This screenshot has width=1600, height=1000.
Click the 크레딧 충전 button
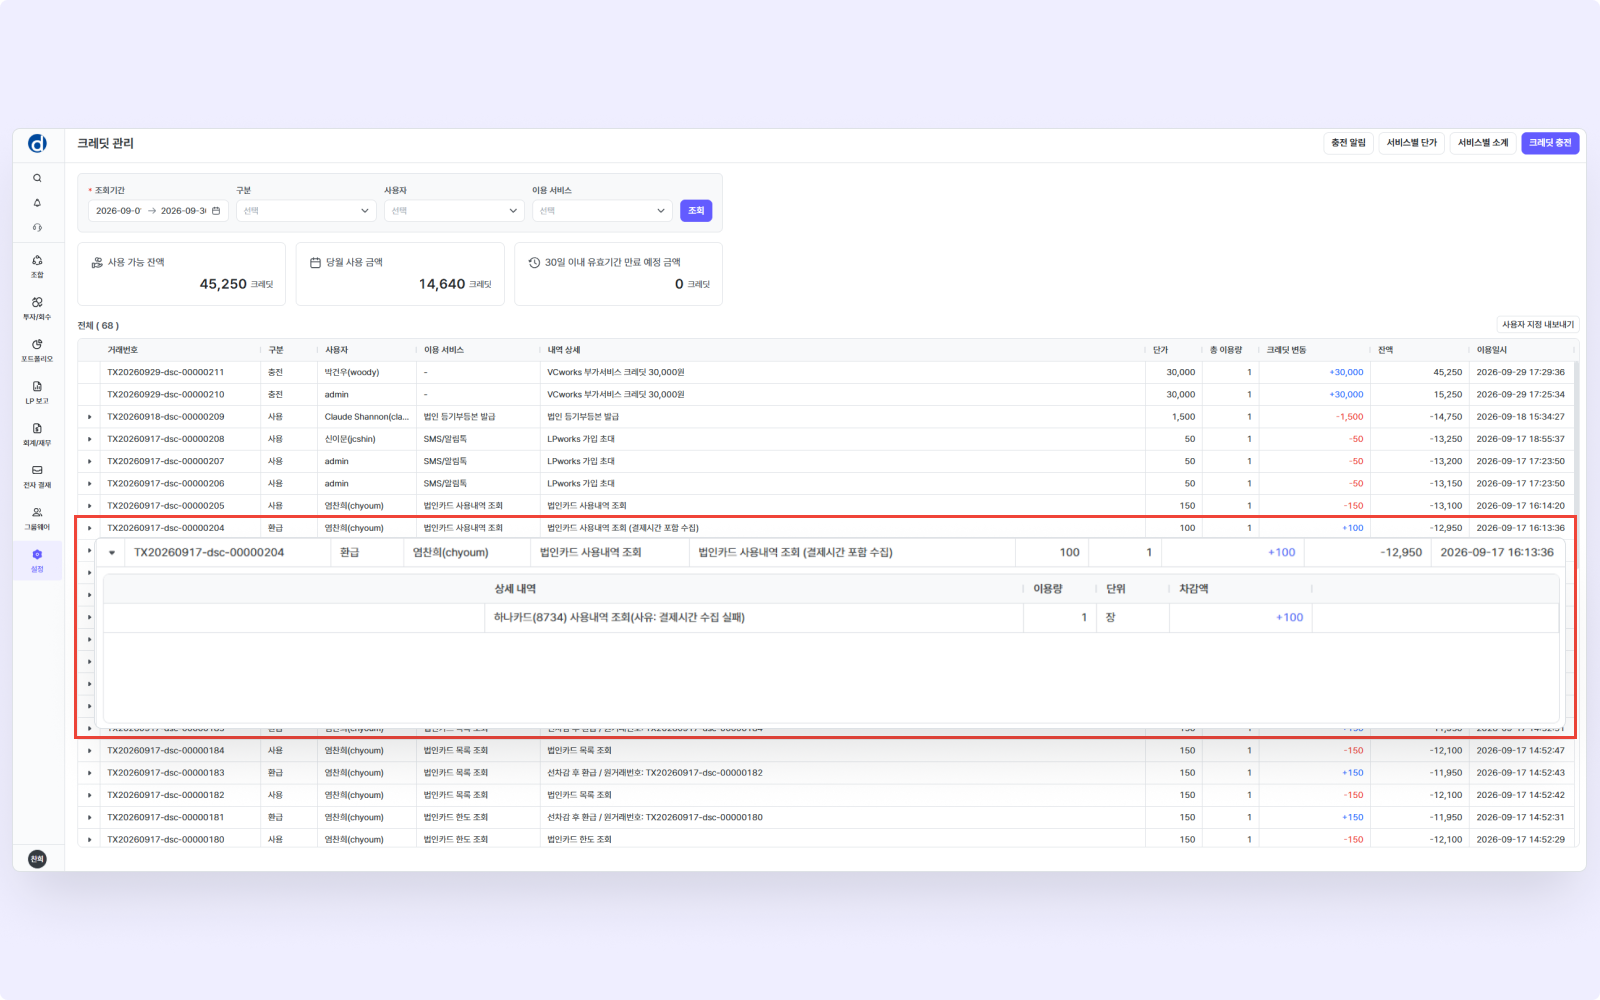pos(1550,143)
